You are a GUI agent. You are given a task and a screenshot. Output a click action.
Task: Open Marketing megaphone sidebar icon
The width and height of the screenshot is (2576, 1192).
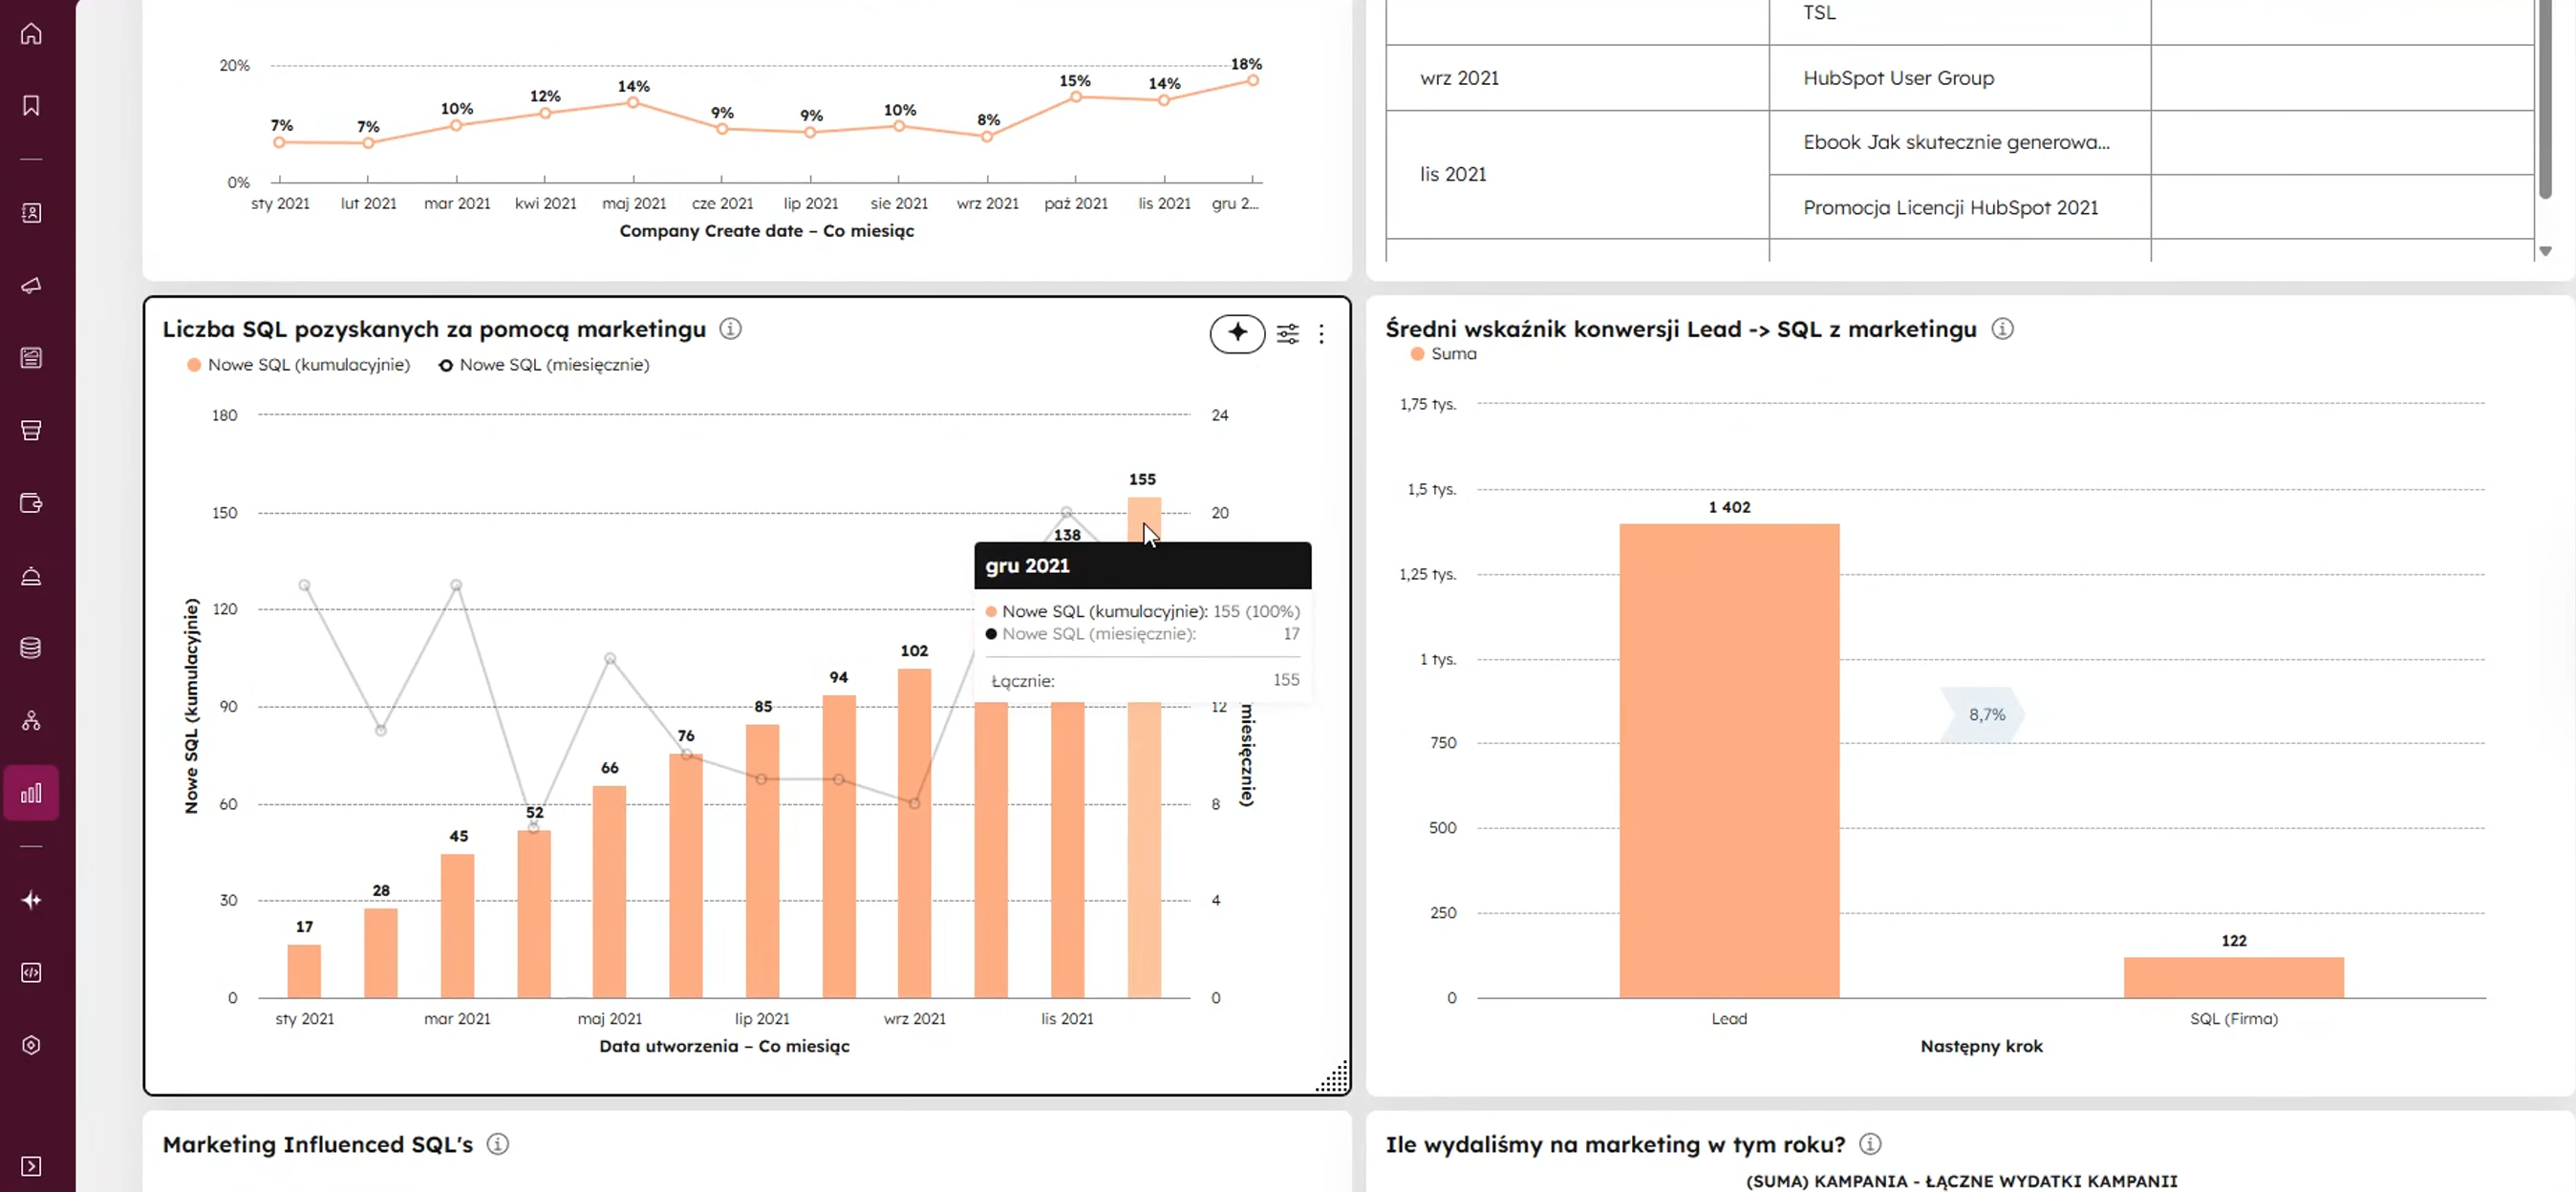[x=31, y=286]
